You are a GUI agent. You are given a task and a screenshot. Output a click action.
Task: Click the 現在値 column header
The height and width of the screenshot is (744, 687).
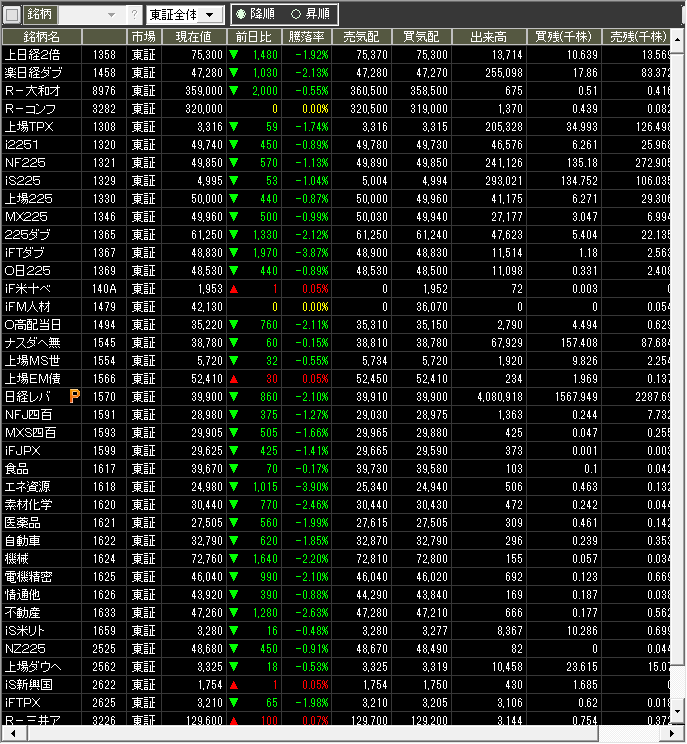tap(193, 36)
